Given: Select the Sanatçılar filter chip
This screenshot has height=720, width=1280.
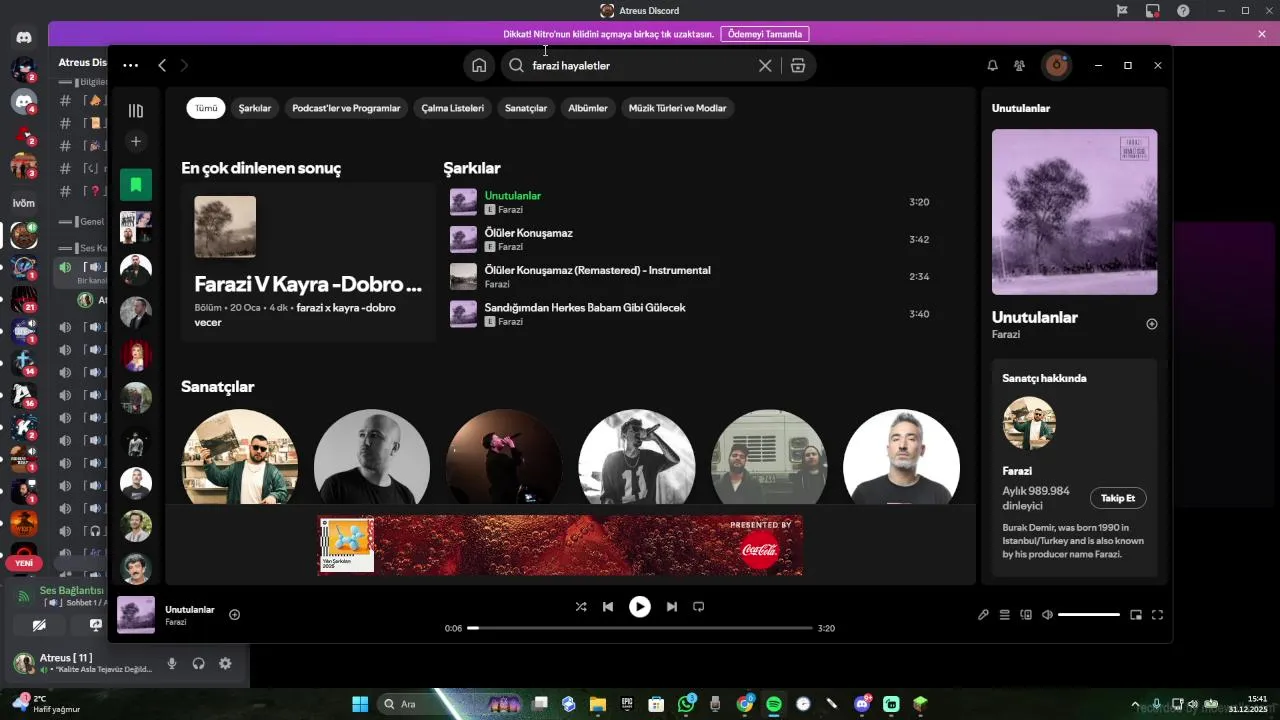Looking at the screenshot, I should [526, 108].
